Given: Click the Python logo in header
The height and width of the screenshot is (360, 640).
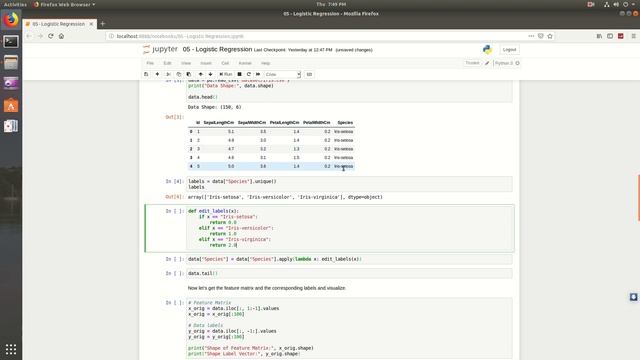Looking at the screenshot, I should point(487,49).
